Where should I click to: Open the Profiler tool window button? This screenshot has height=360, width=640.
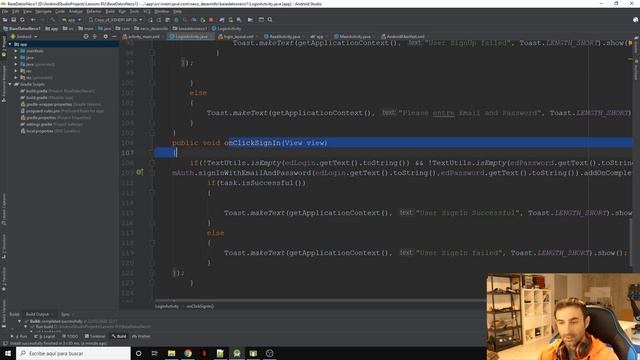pos(141,336)
